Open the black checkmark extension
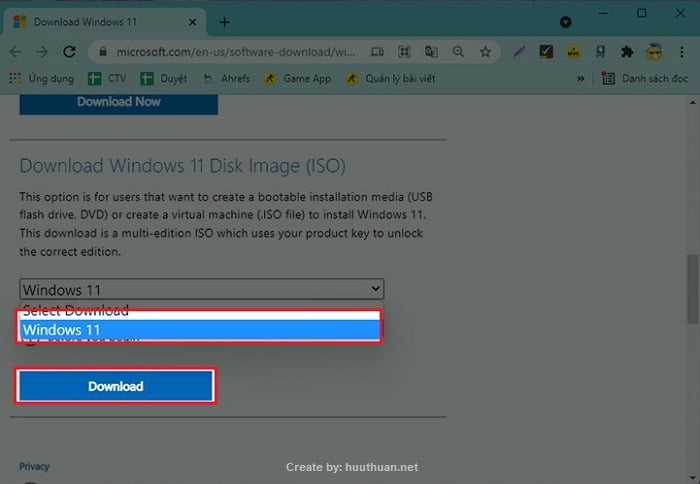700x484 pixels. tap(546, 52)
